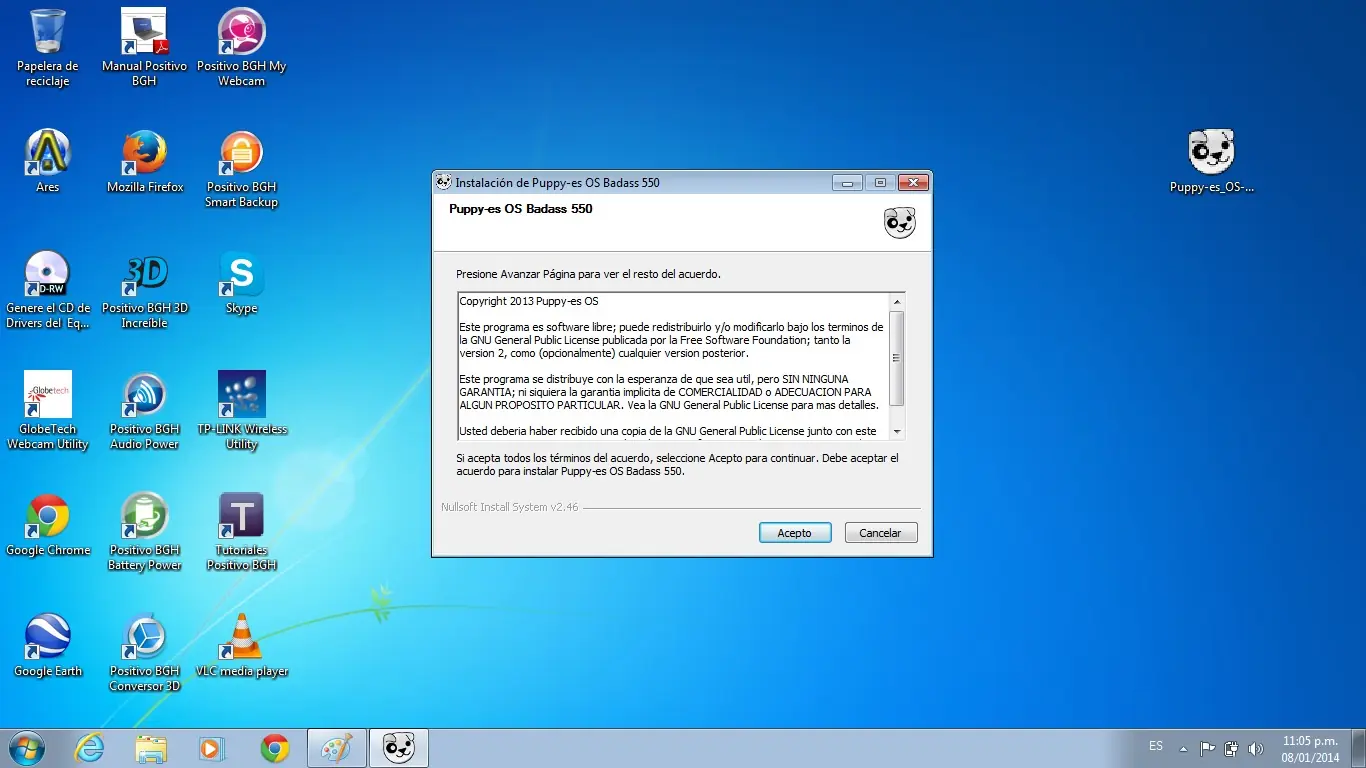
Task: Click the license agreement scrollbar thumb
Action: [897, 358]
